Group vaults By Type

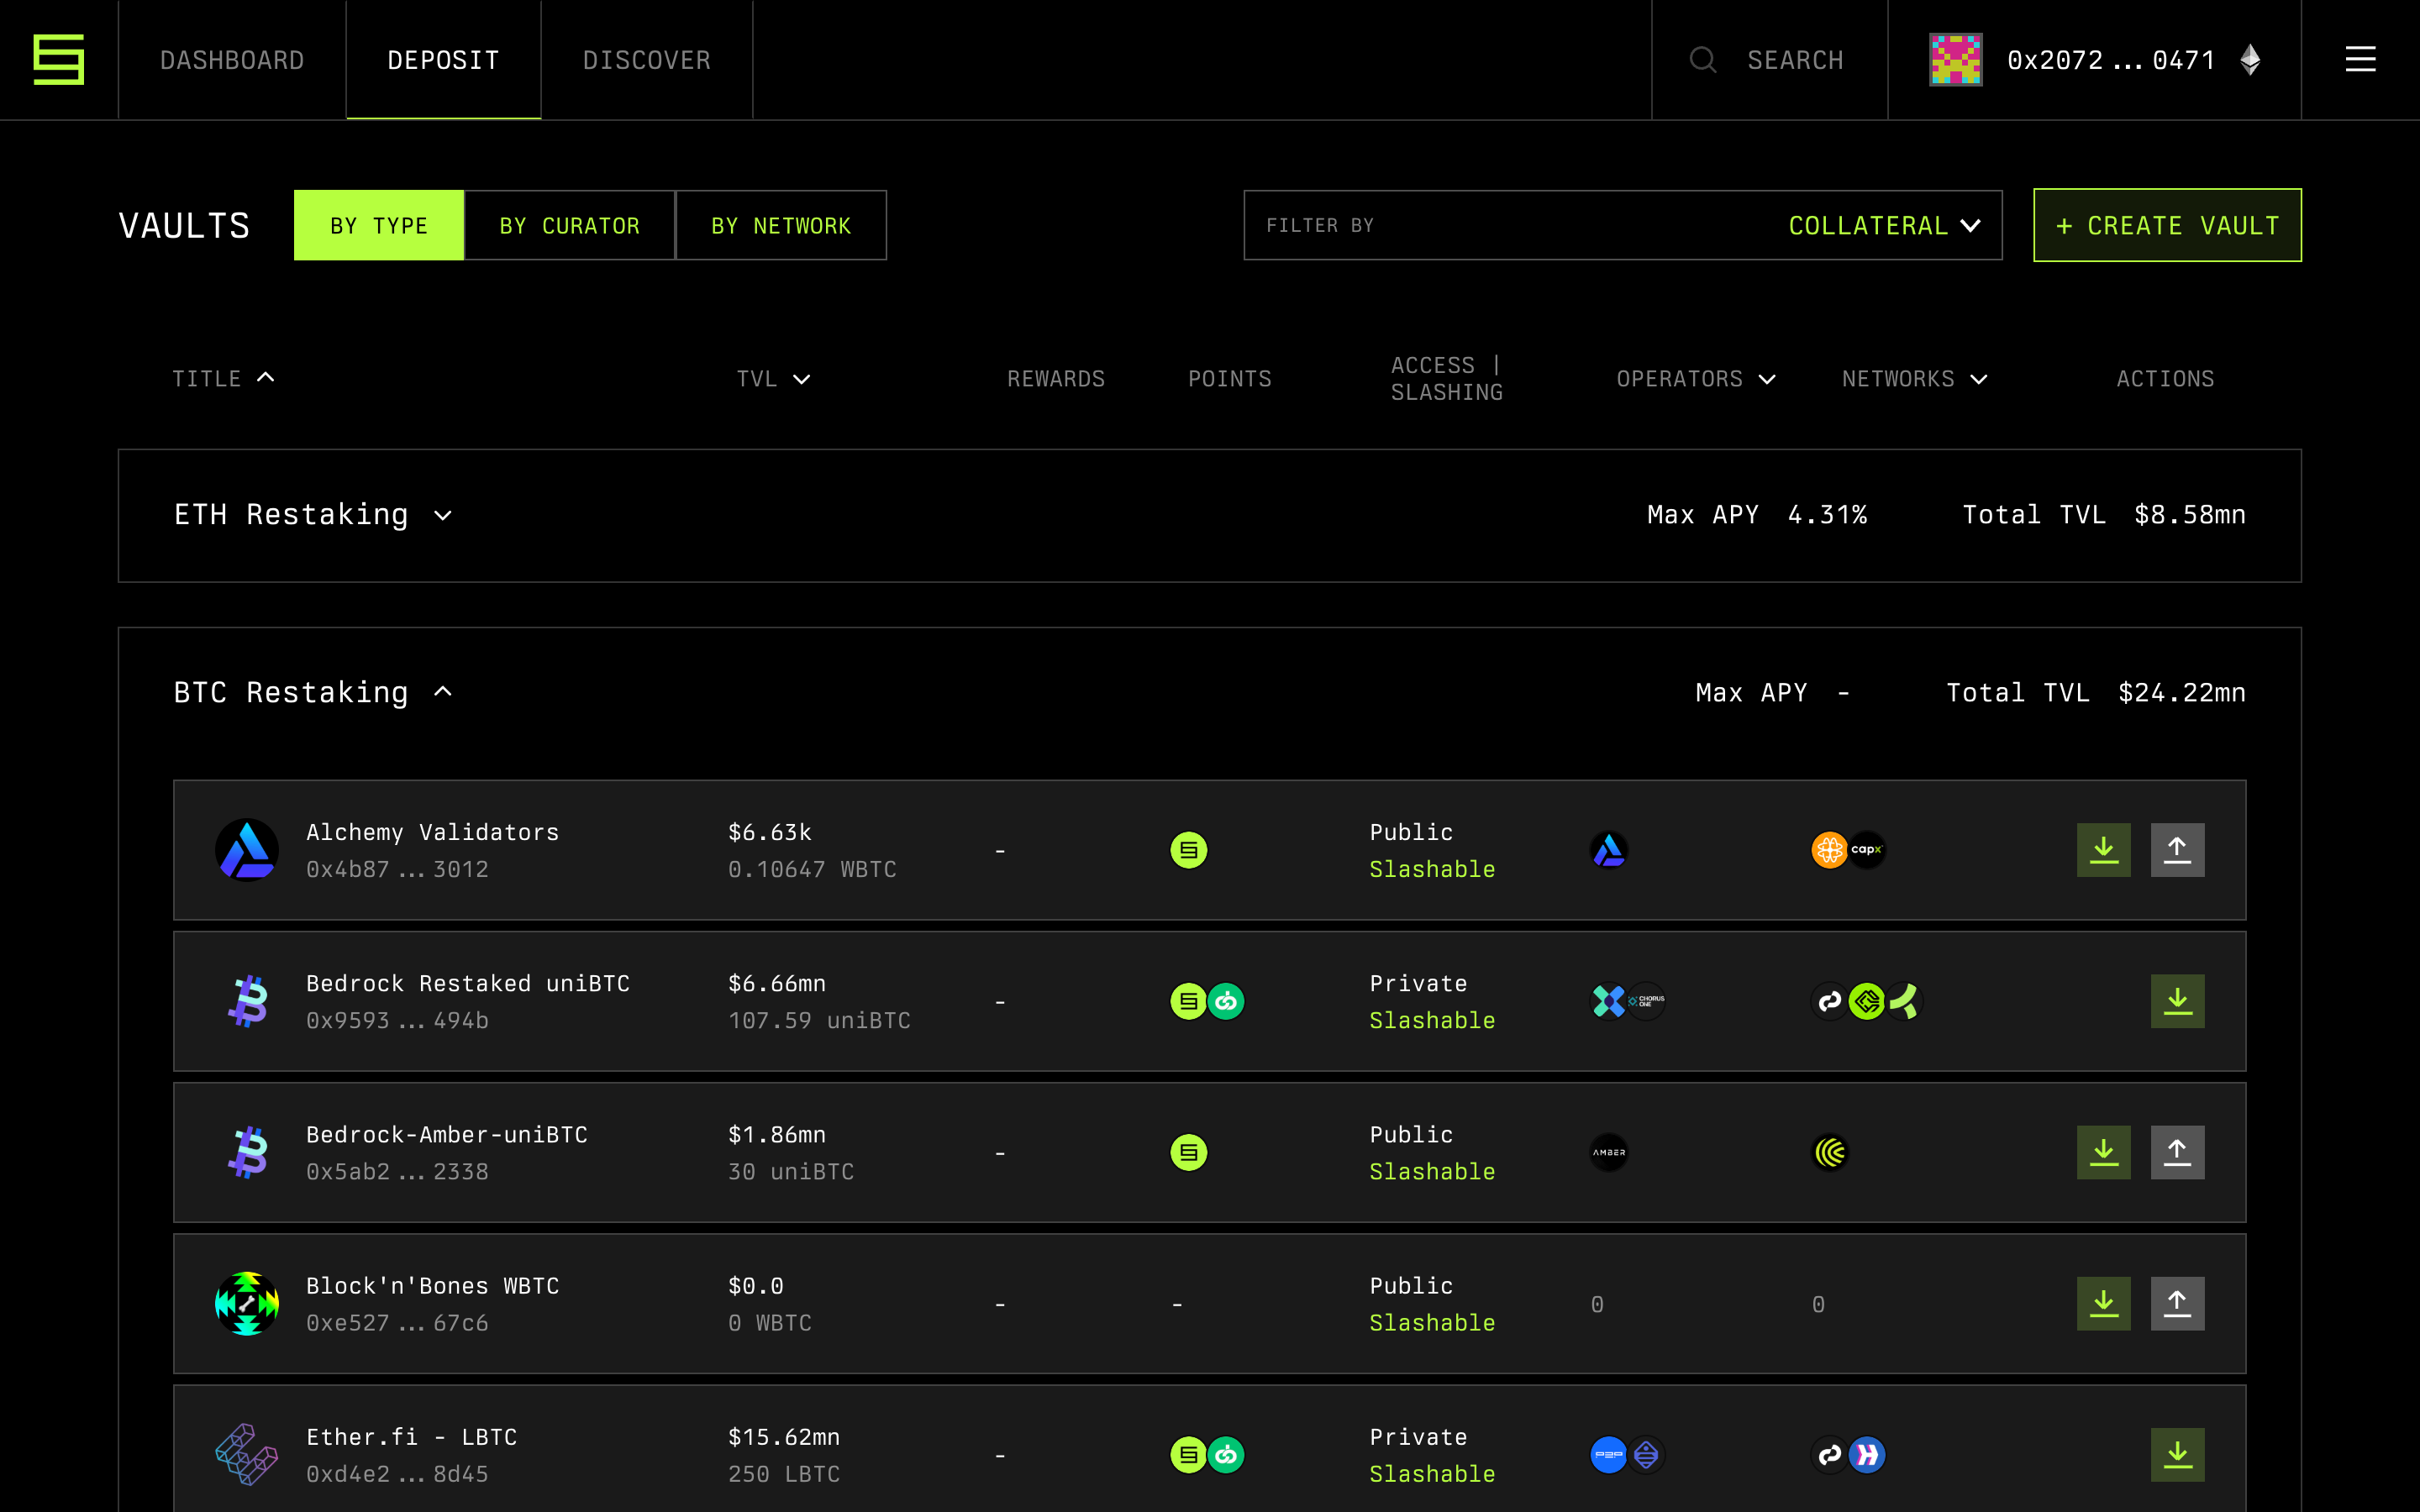pyautogui.click(x=379, y=225)
